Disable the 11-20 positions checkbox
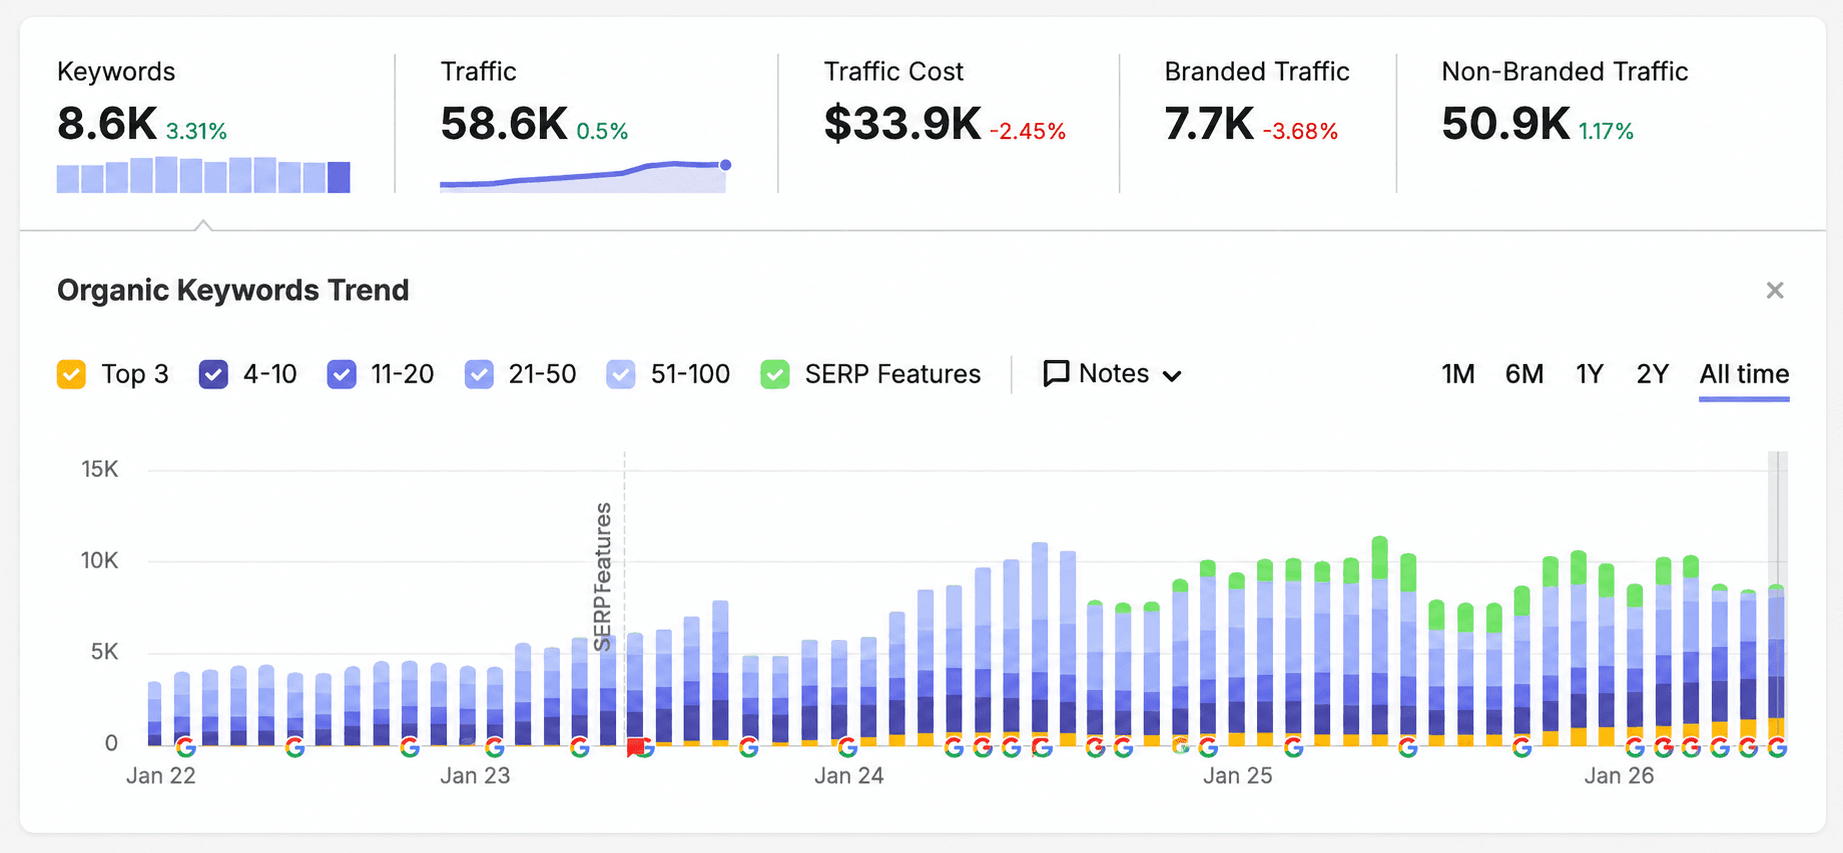The height and width of the screenshot is (853, 1843). pos(341,375)
